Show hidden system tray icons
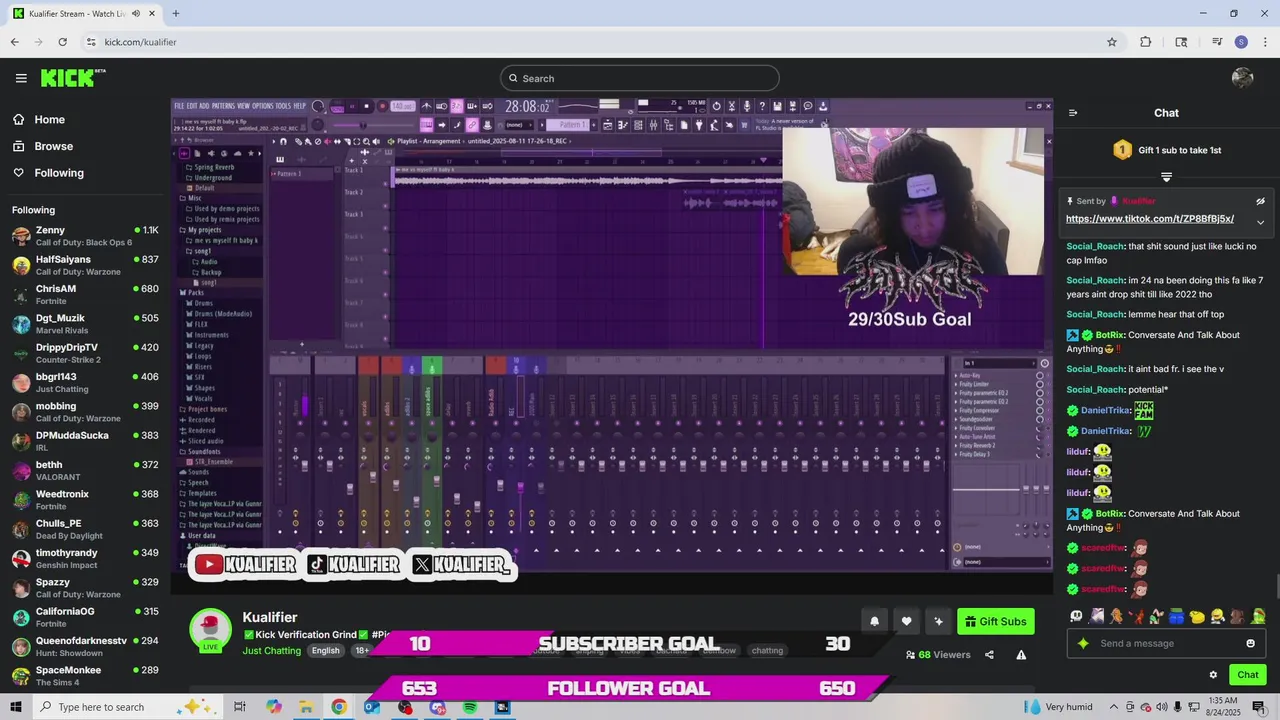 [x=1113, y=707]
